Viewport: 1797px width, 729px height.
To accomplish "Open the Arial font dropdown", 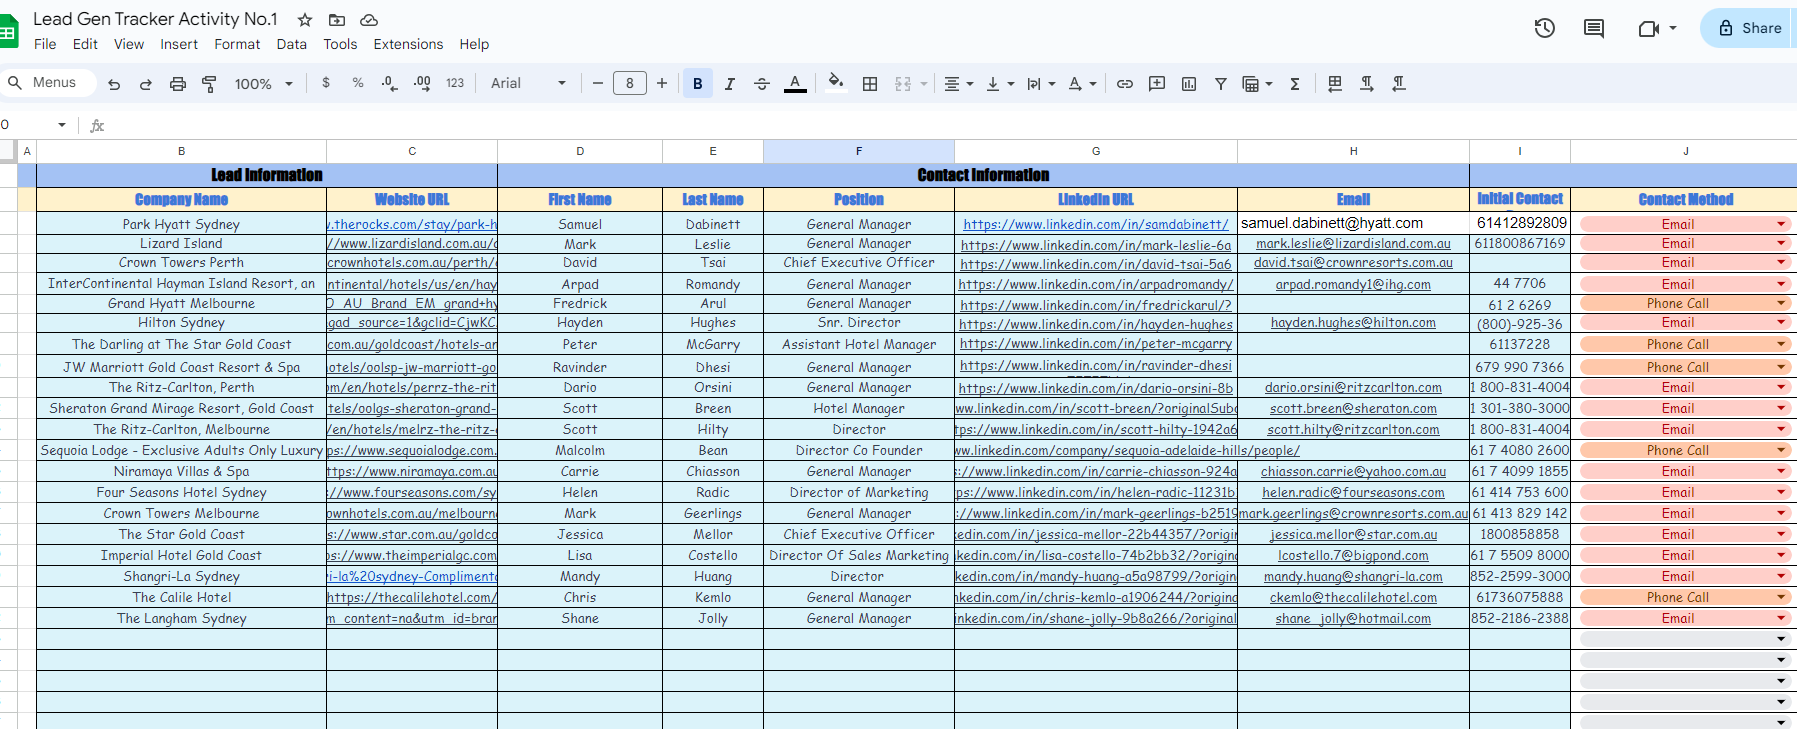I will pos(529,83).
